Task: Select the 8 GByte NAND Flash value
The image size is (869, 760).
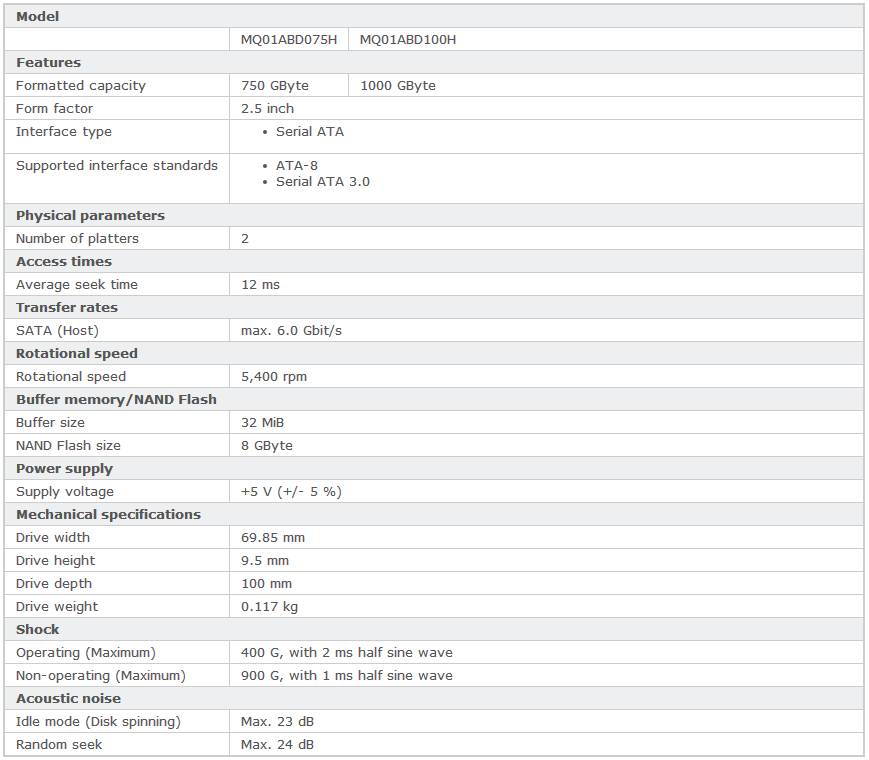Action: (x=267, y=446)
